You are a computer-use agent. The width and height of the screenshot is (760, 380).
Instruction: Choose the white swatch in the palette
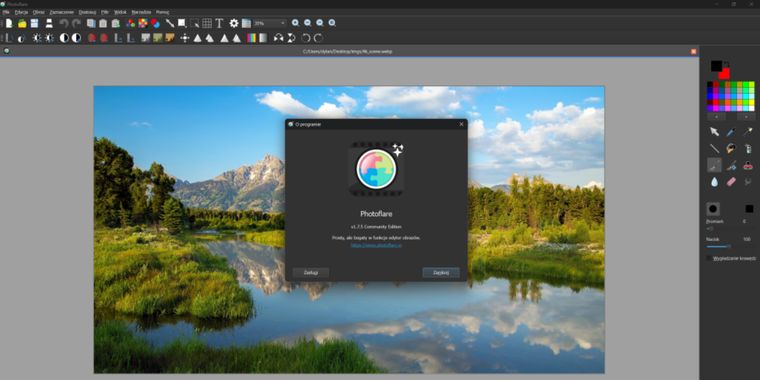(752, 109)
